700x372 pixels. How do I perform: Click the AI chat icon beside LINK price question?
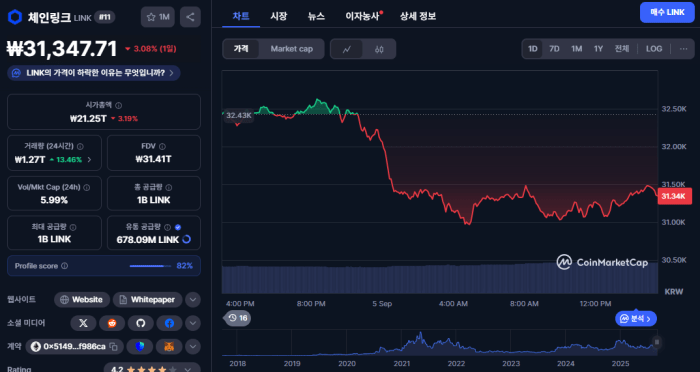(17, 73)
